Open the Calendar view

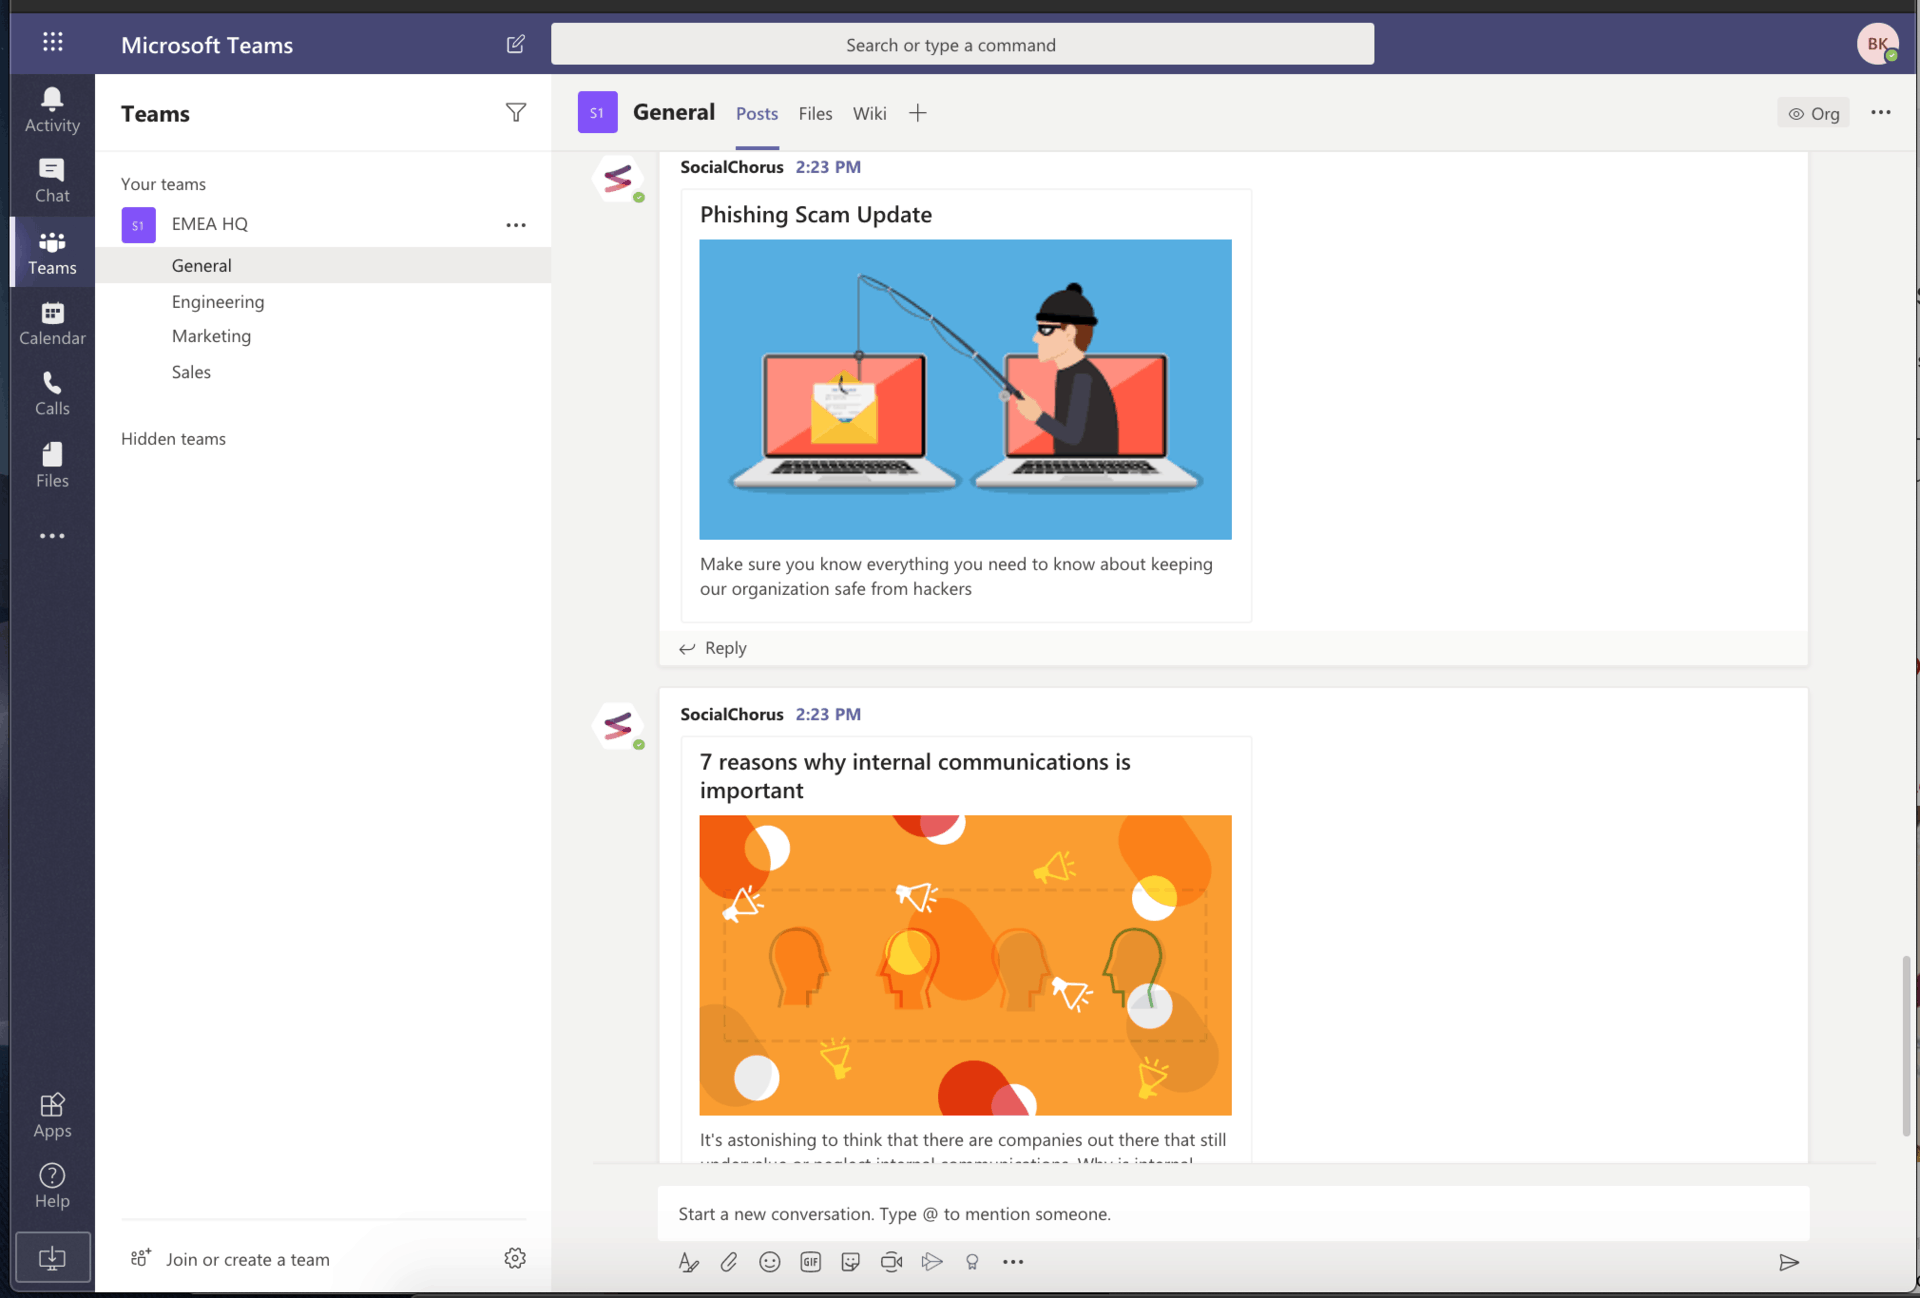(x=52, y=323)
